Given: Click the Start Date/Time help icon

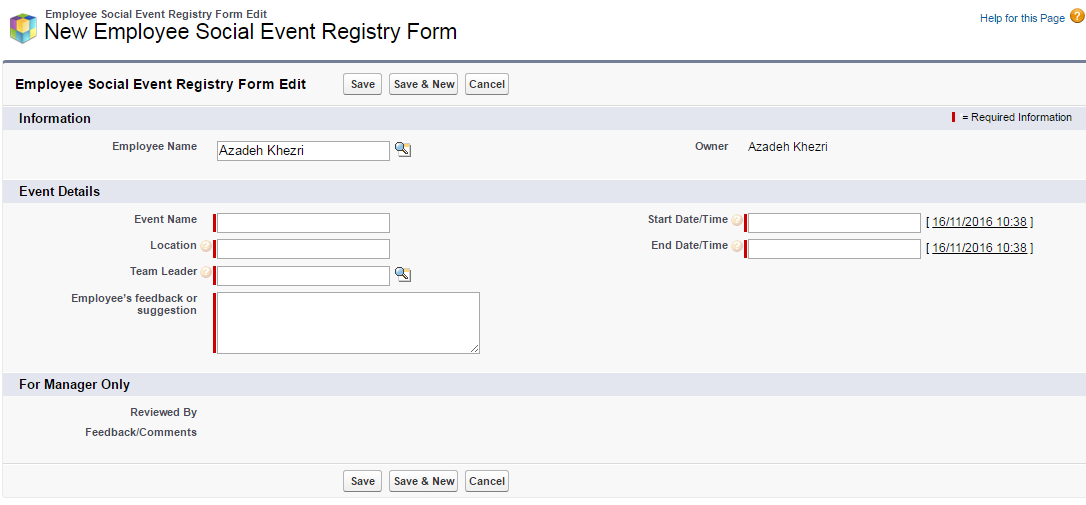Looking at the screenshot, I should tap(737, 221).
